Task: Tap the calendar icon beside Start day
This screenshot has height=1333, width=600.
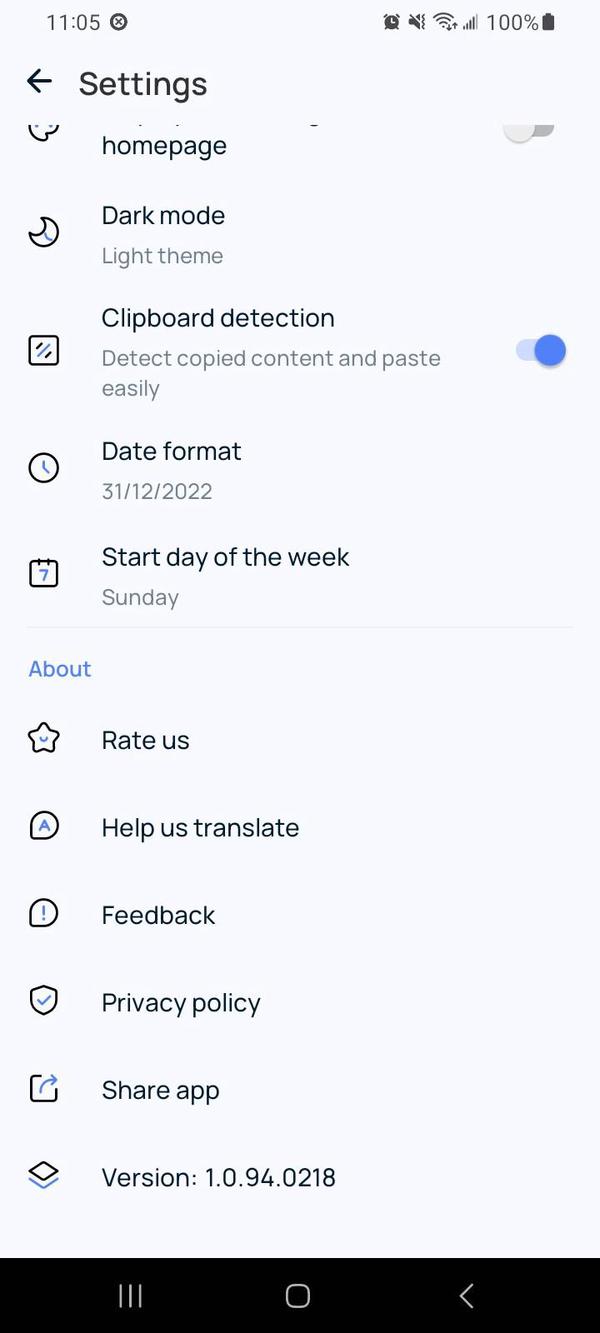Action: point(43,573)
